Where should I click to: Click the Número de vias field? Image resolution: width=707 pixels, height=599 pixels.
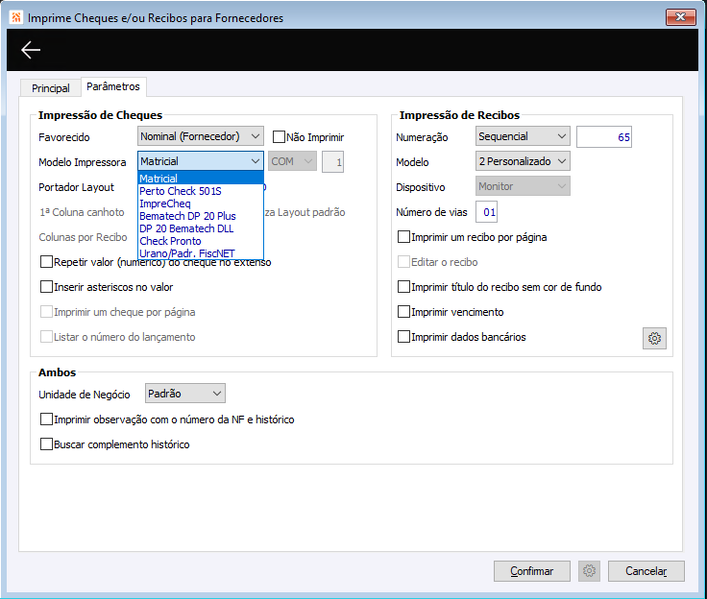coord(487,212)
